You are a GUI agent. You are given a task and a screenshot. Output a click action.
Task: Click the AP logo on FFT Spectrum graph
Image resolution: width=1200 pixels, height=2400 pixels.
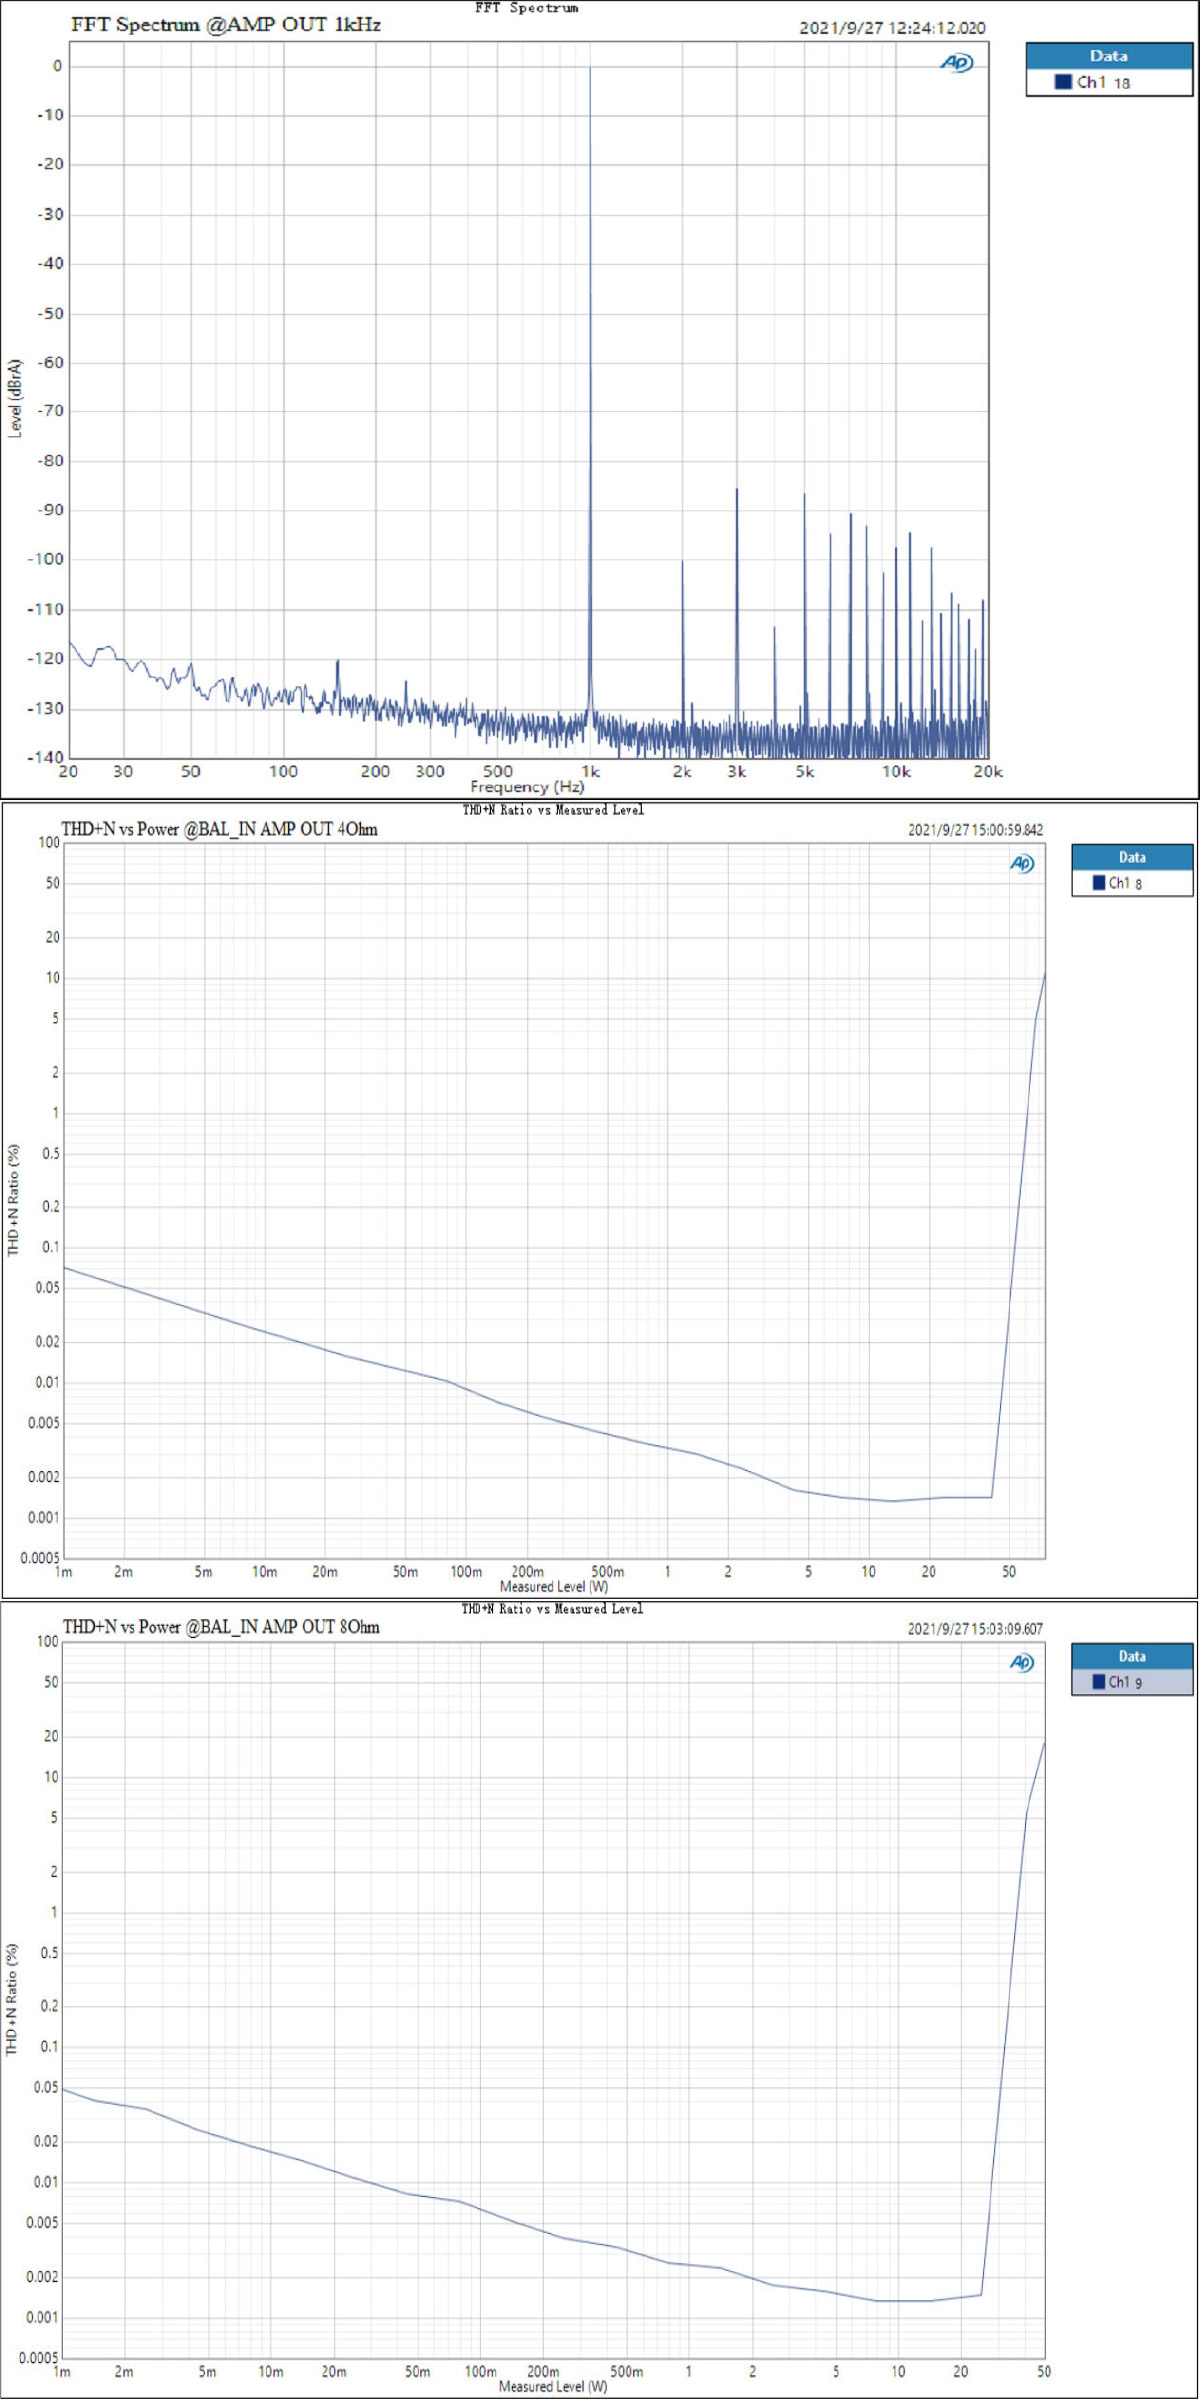point(956,63)
